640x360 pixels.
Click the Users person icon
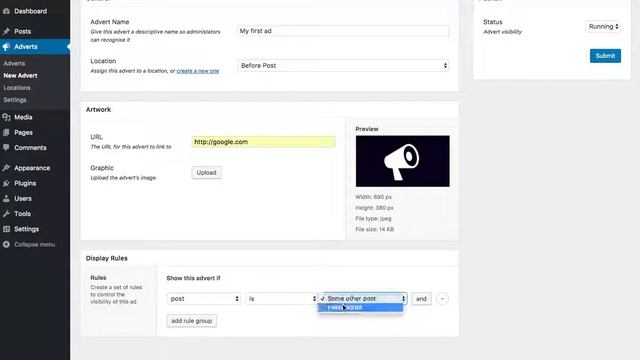tap(6, 198)
